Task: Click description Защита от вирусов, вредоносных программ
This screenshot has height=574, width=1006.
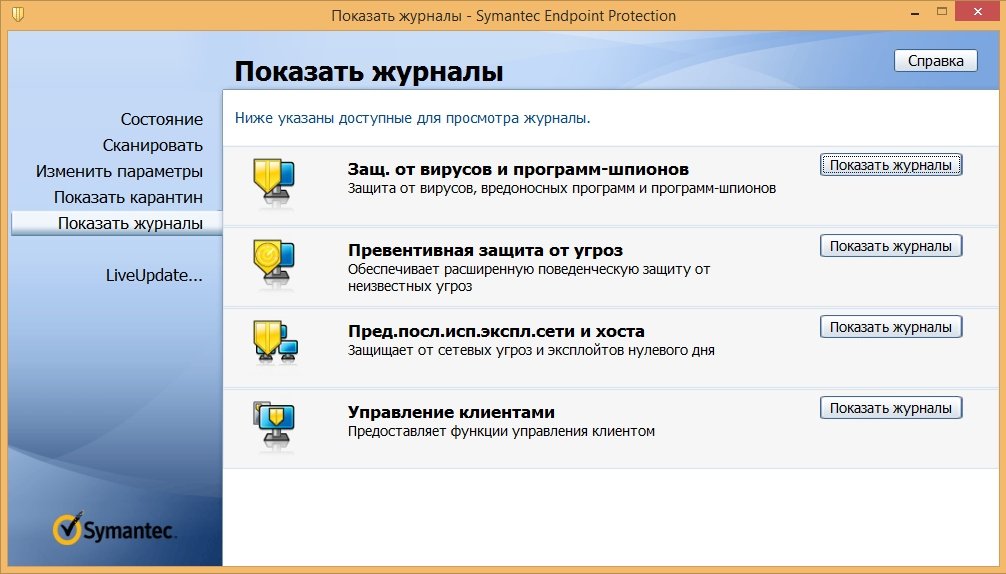Action: click(562, 189)
